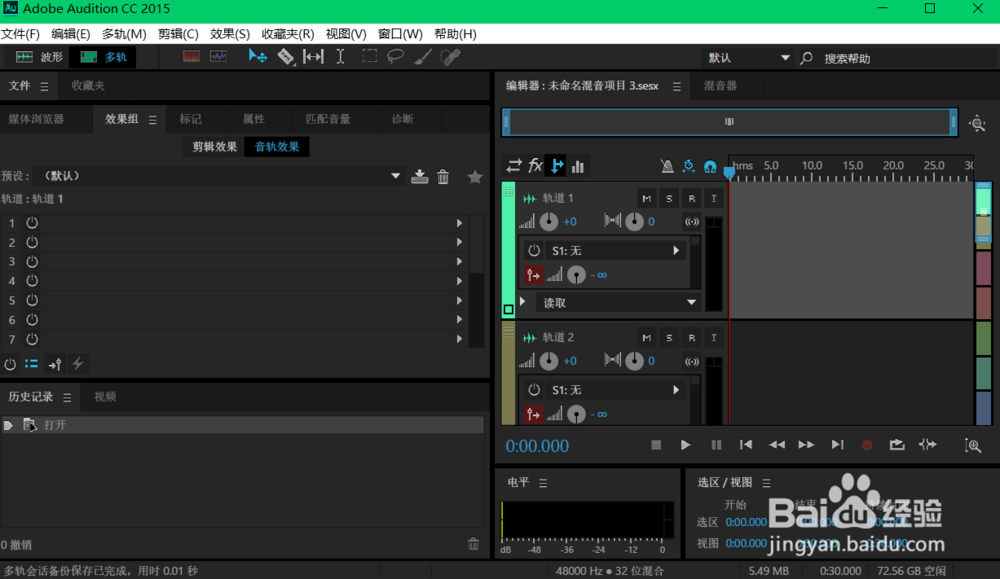1000x579 pixels.
Task: Adjust Track 2 send level knob
Action: (576, 414)
